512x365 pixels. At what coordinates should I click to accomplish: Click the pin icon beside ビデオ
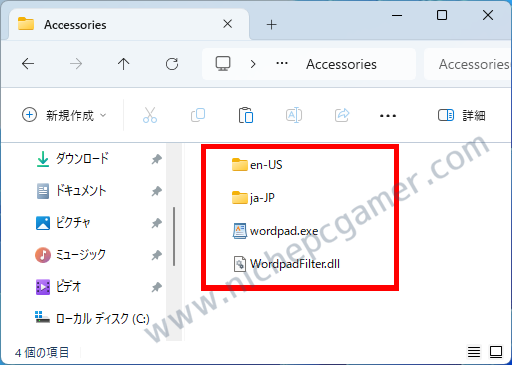coord(156,287)
